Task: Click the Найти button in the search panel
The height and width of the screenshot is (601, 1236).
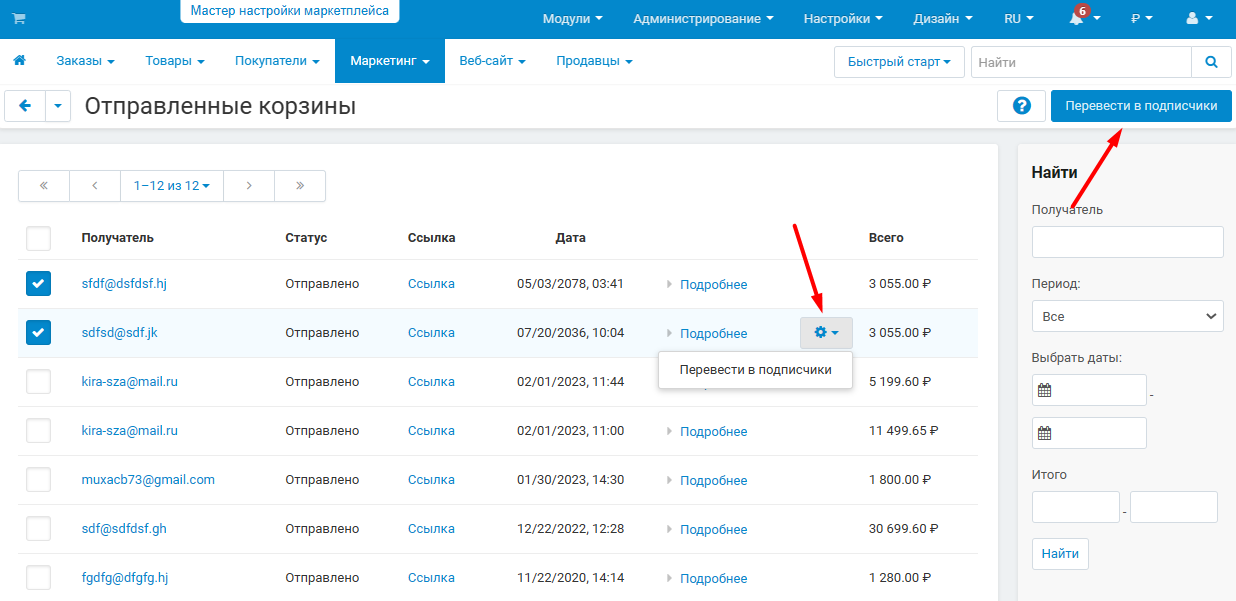Action: click(x=1060, y=553)
